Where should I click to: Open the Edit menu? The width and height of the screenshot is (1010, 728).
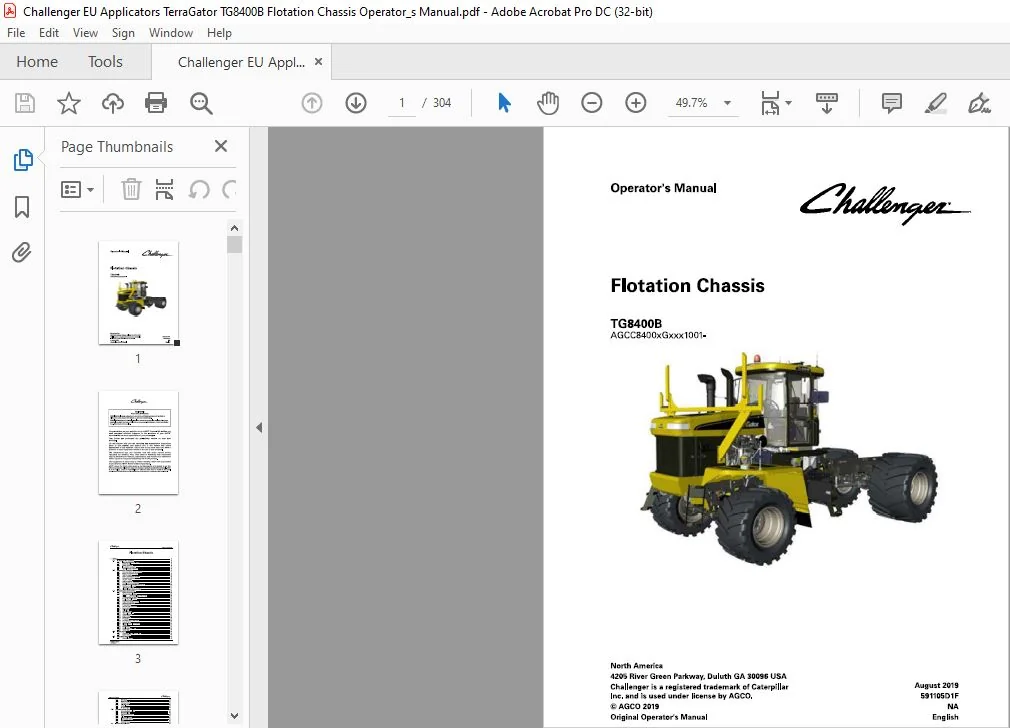point(49,33)
